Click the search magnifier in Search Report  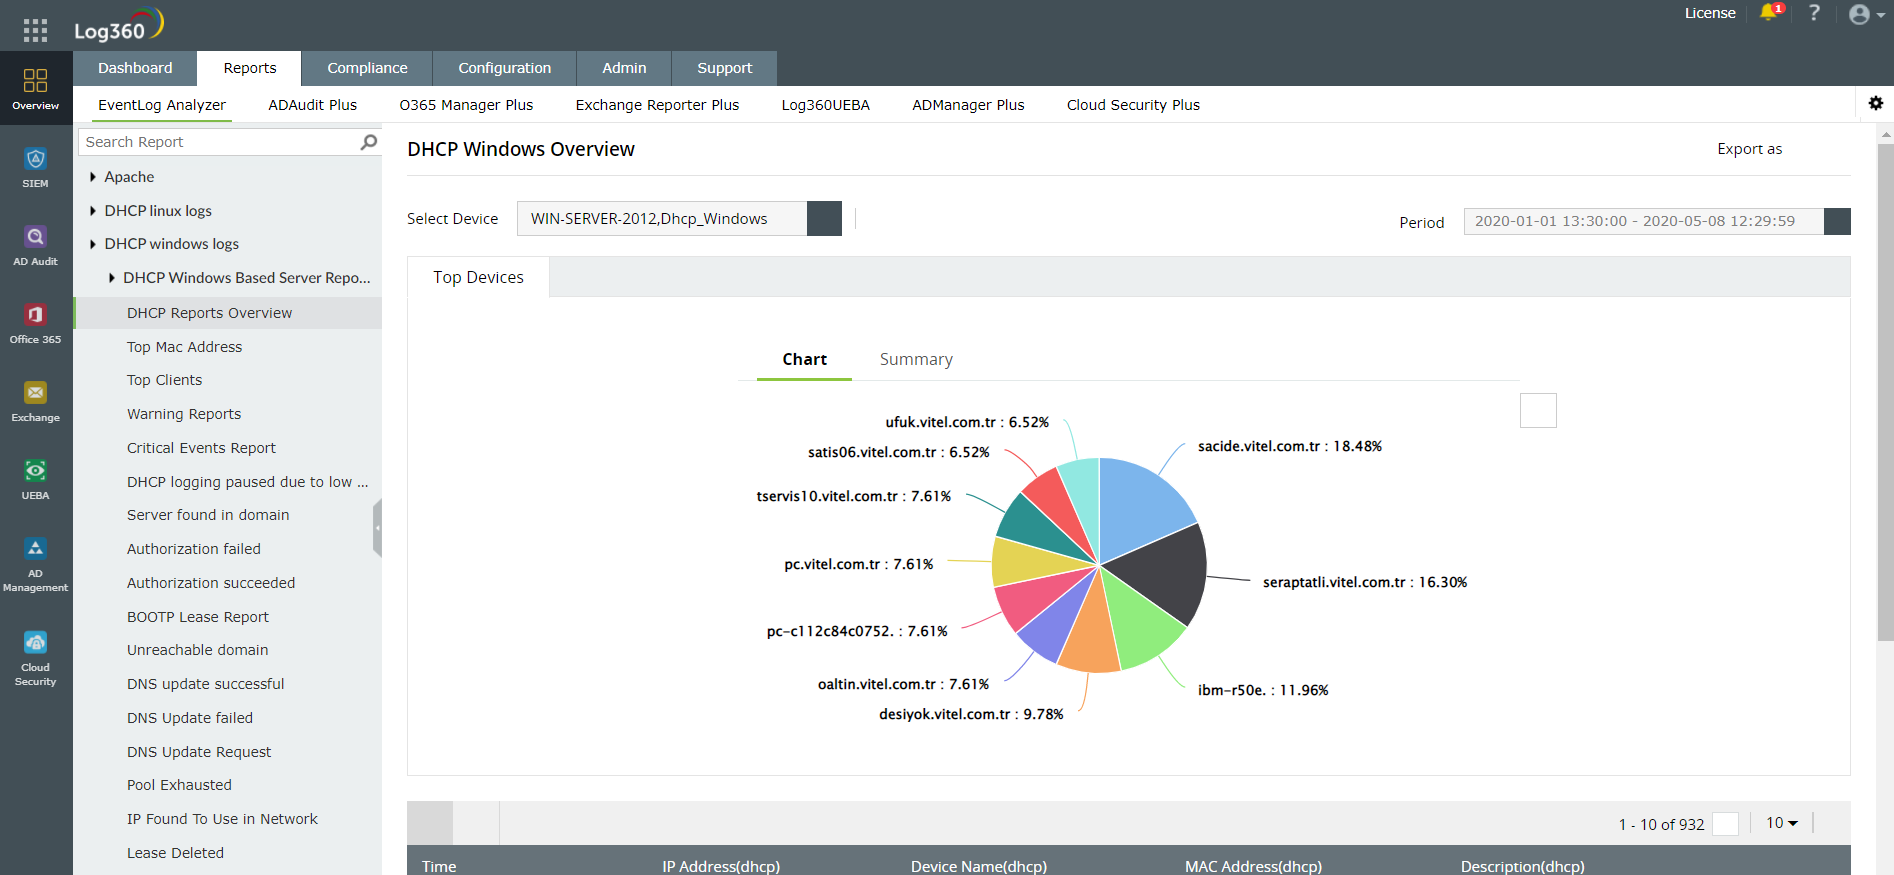point(369,142)
